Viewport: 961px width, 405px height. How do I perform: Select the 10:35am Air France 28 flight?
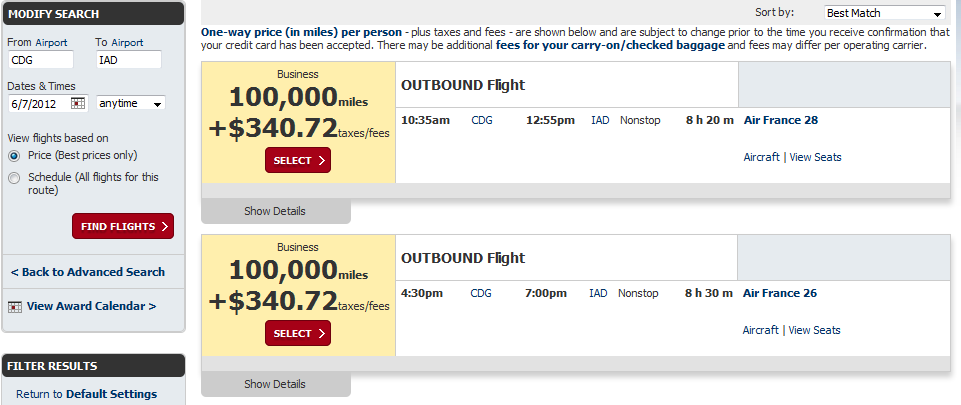point(297,160)
